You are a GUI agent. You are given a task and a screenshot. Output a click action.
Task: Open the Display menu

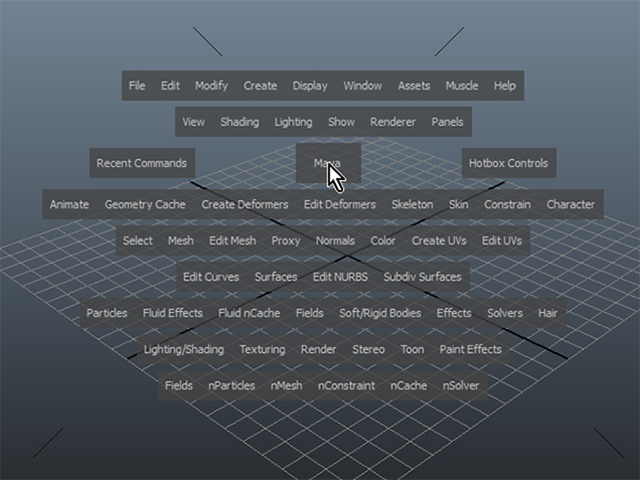310,86
